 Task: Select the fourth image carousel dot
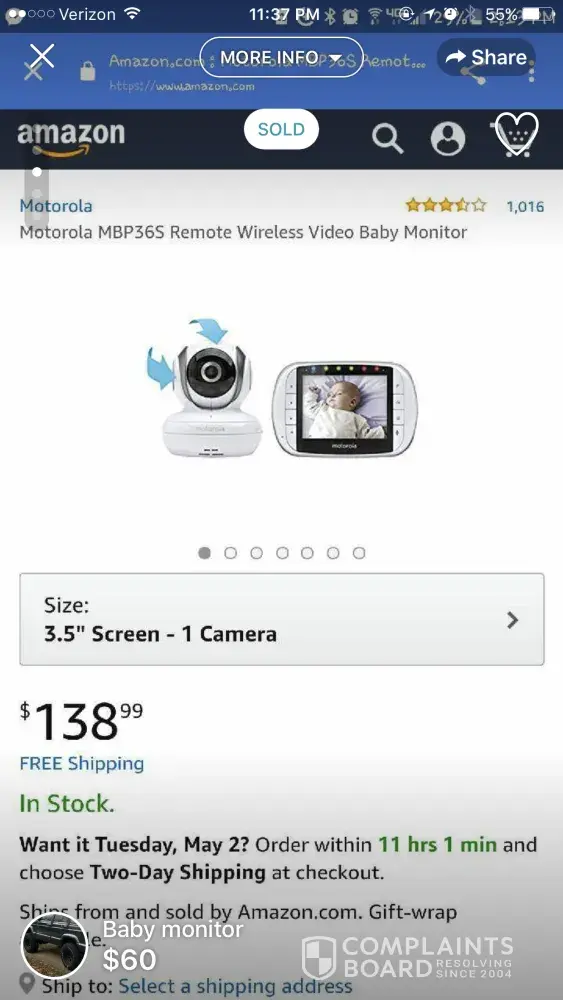pos(282,553)
